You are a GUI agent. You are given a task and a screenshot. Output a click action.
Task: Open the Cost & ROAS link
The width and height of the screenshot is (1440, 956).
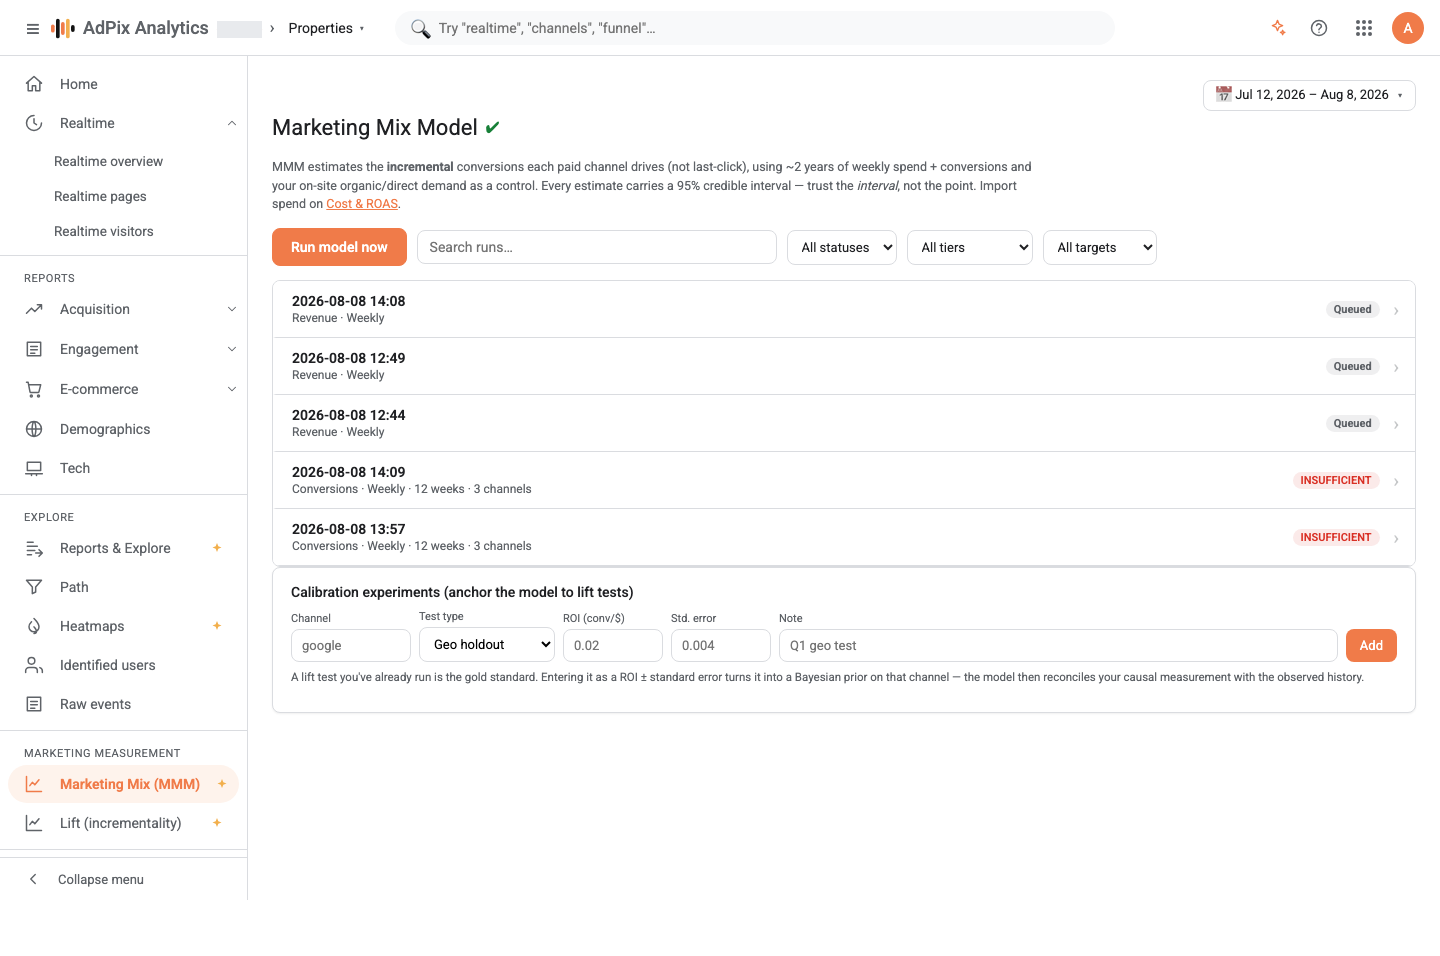pyautogui.click(x=362, y=204)
